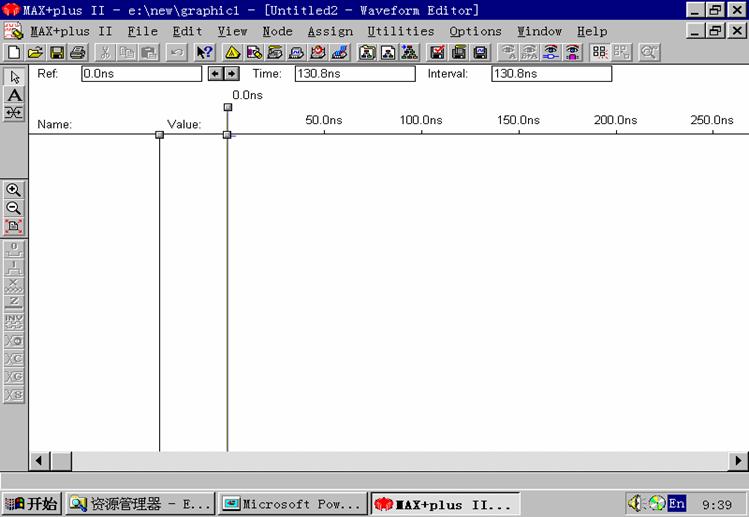Click the project save and compile icon
The width and height of the screenshot is (749, 517).
click(459, 52)
